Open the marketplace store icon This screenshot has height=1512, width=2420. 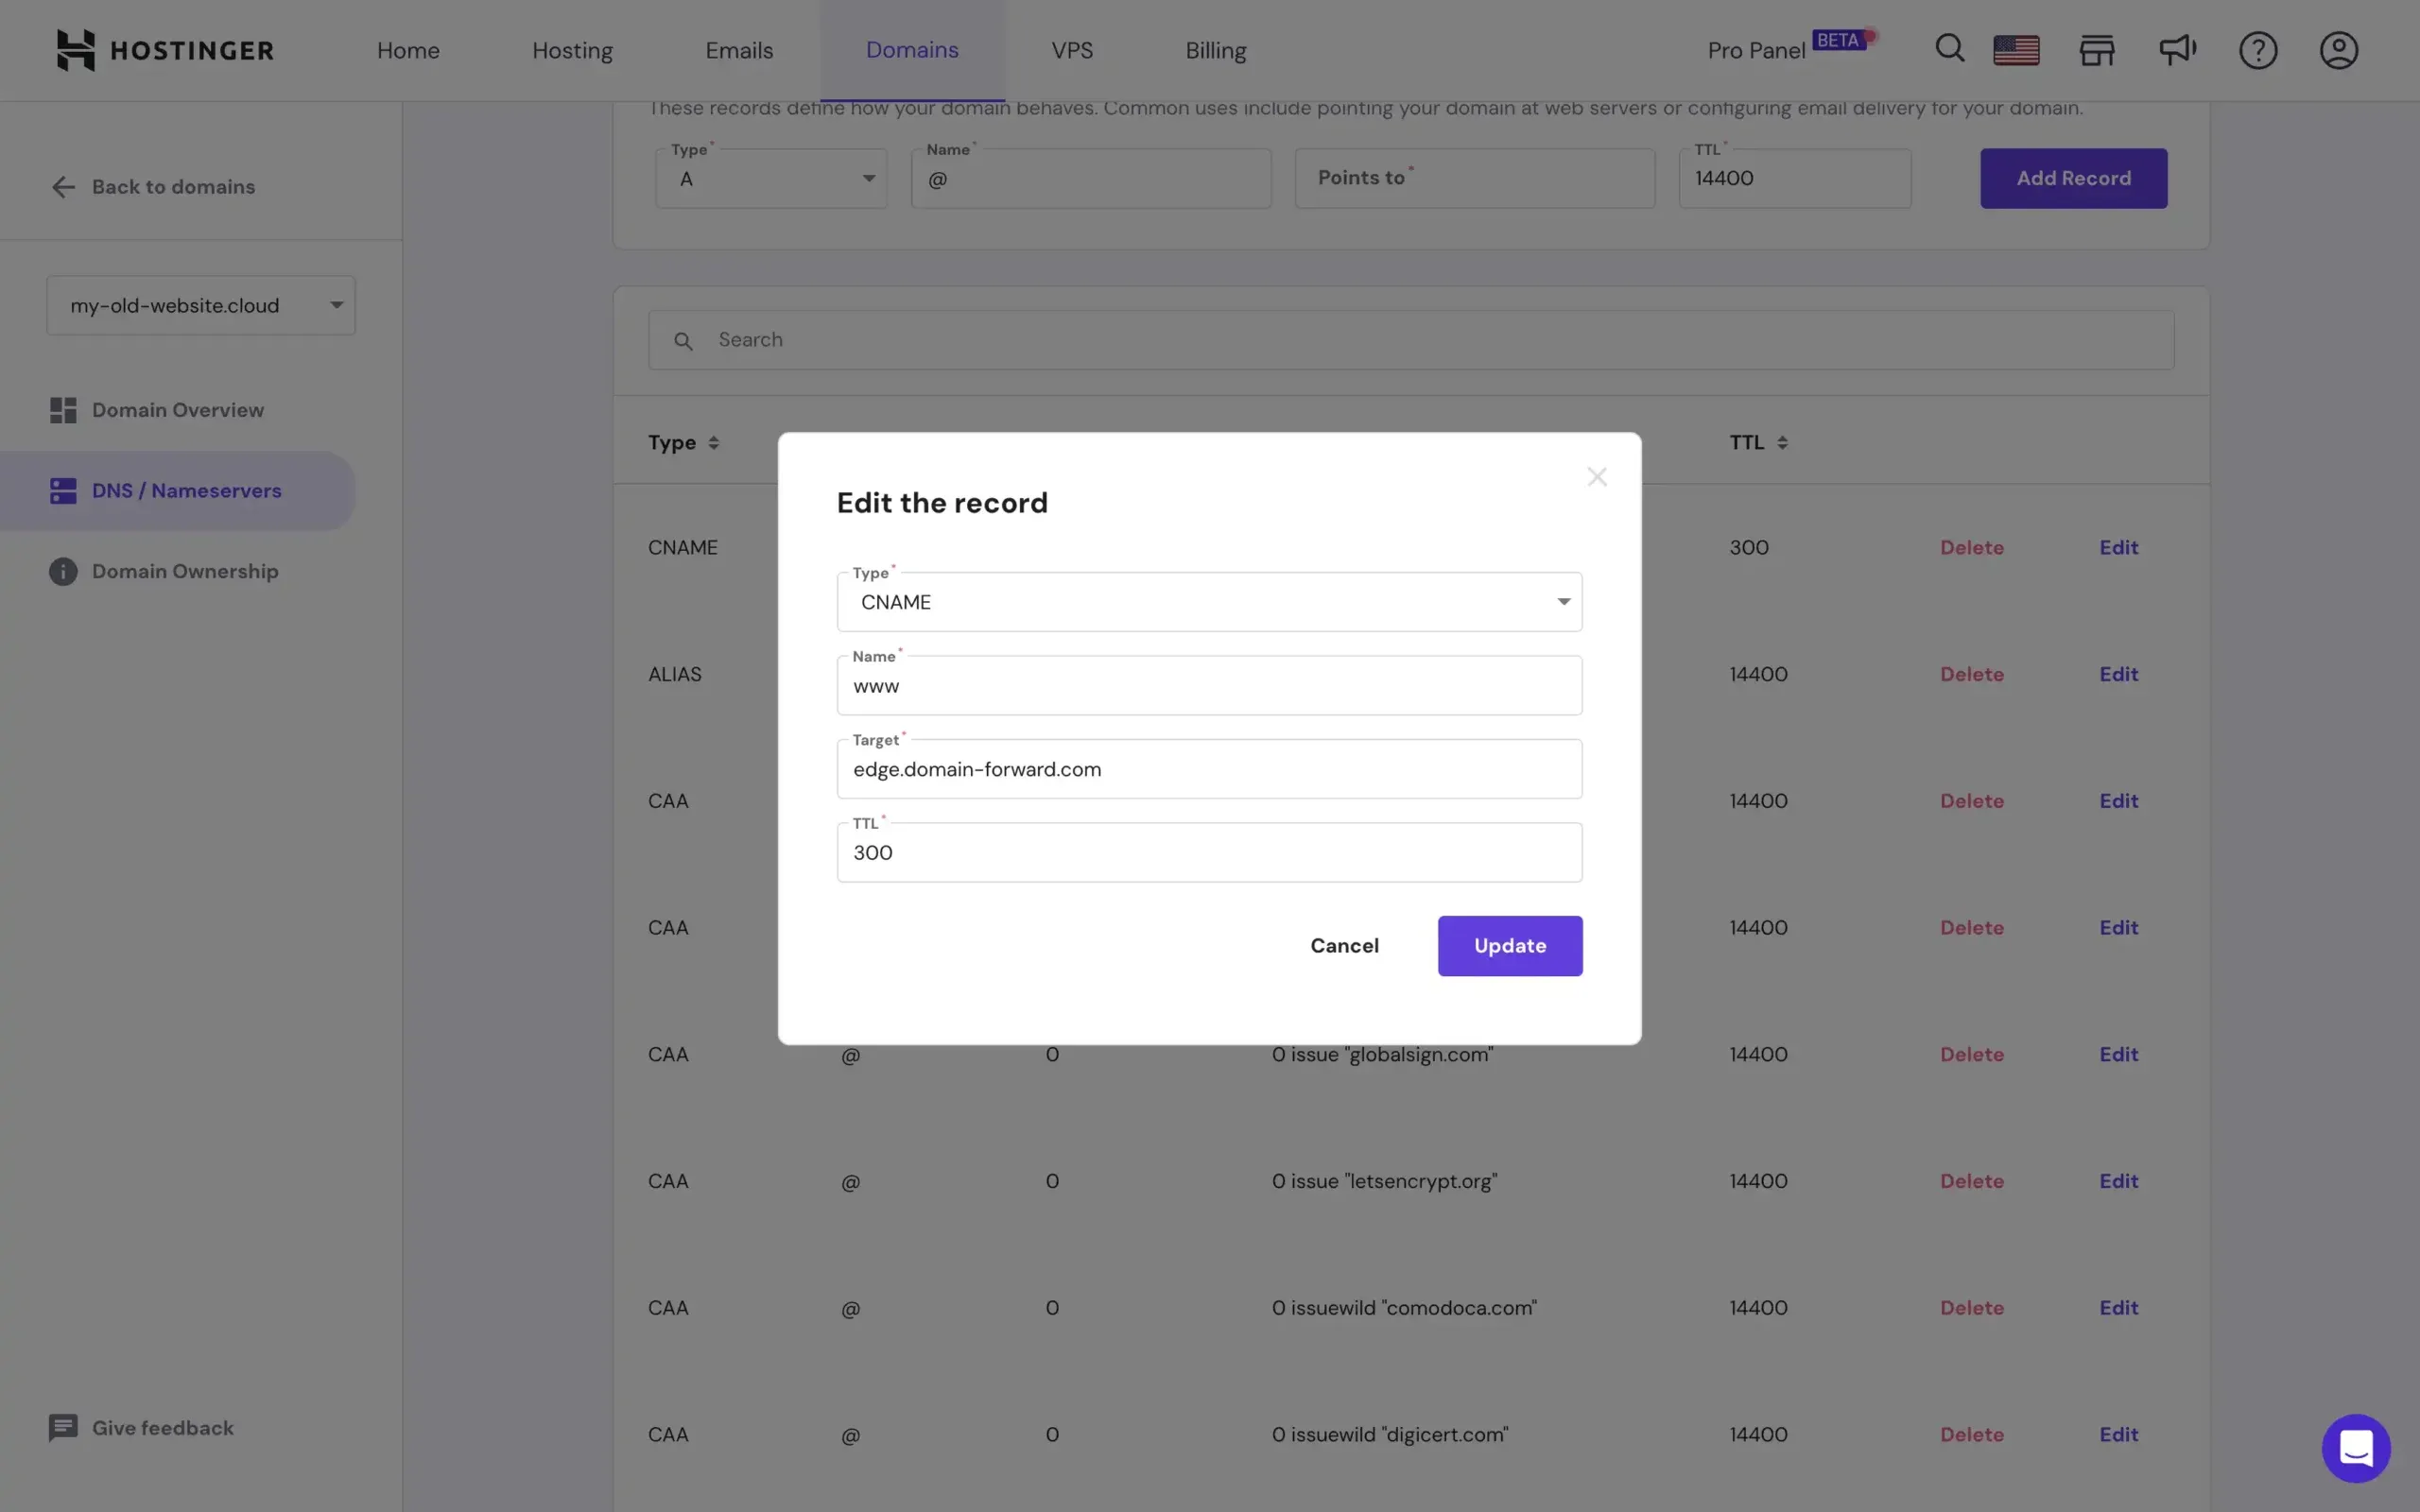[2097, 50]
